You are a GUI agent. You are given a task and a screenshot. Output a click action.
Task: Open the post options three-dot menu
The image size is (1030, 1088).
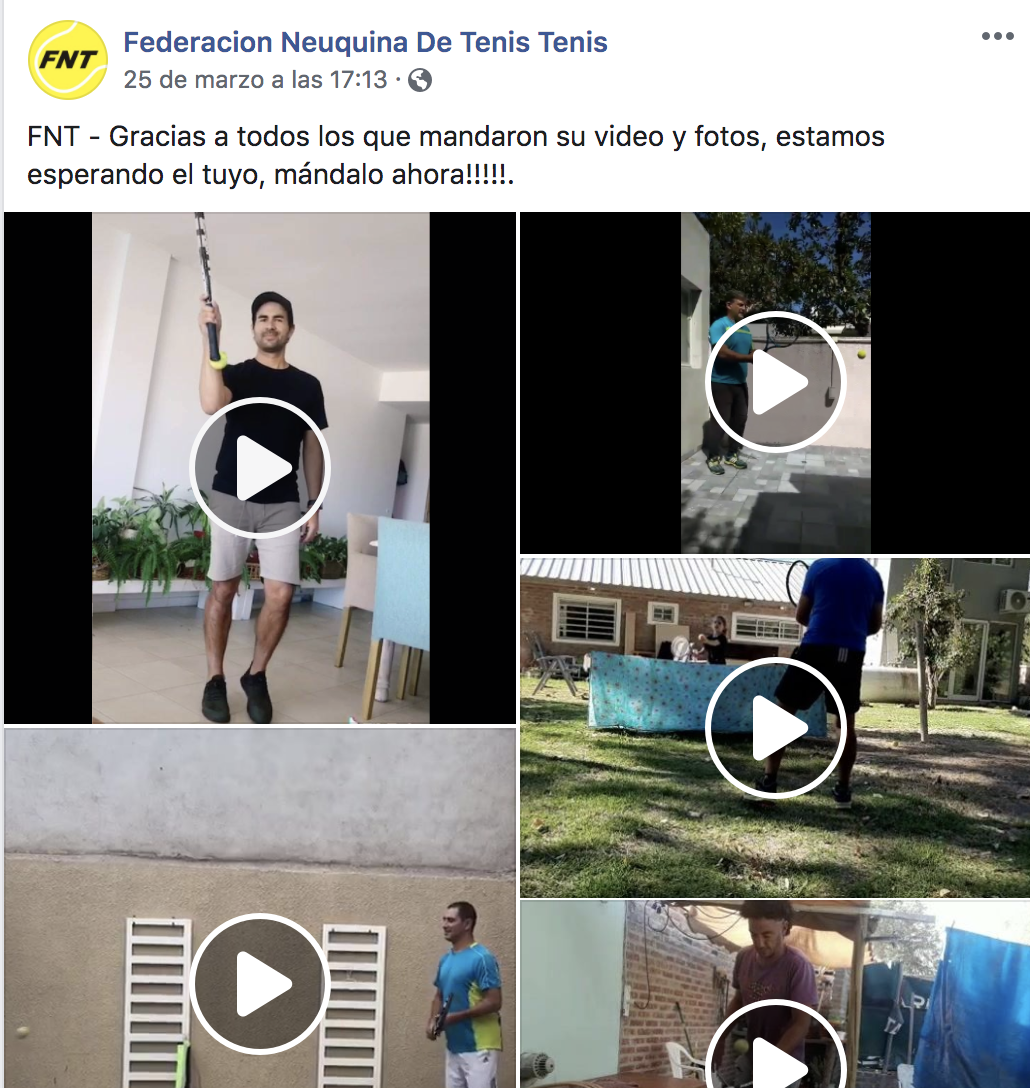click(997, 36)
